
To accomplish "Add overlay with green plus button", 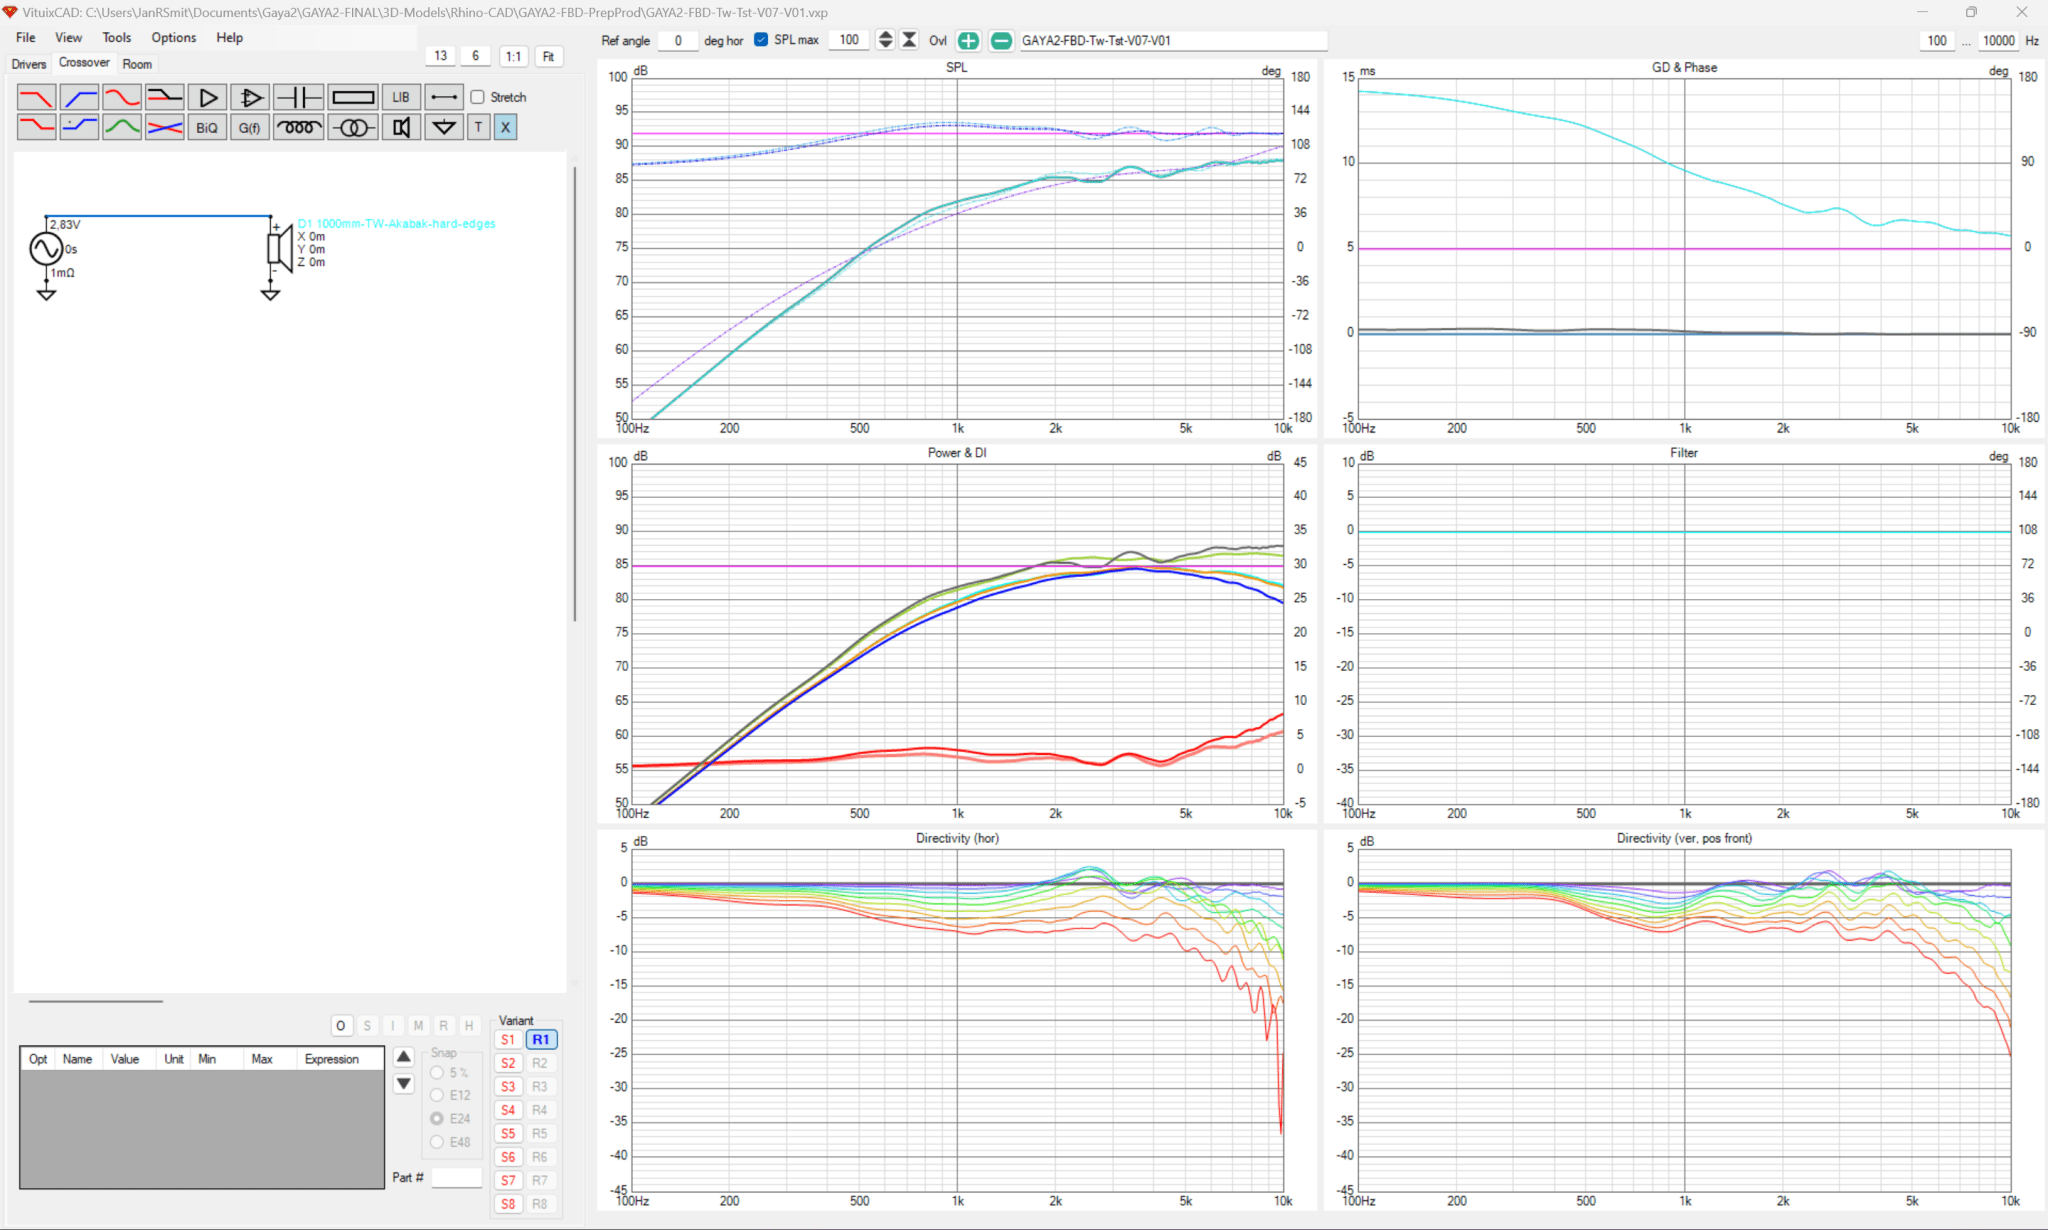I will click(x=968, y=40).
